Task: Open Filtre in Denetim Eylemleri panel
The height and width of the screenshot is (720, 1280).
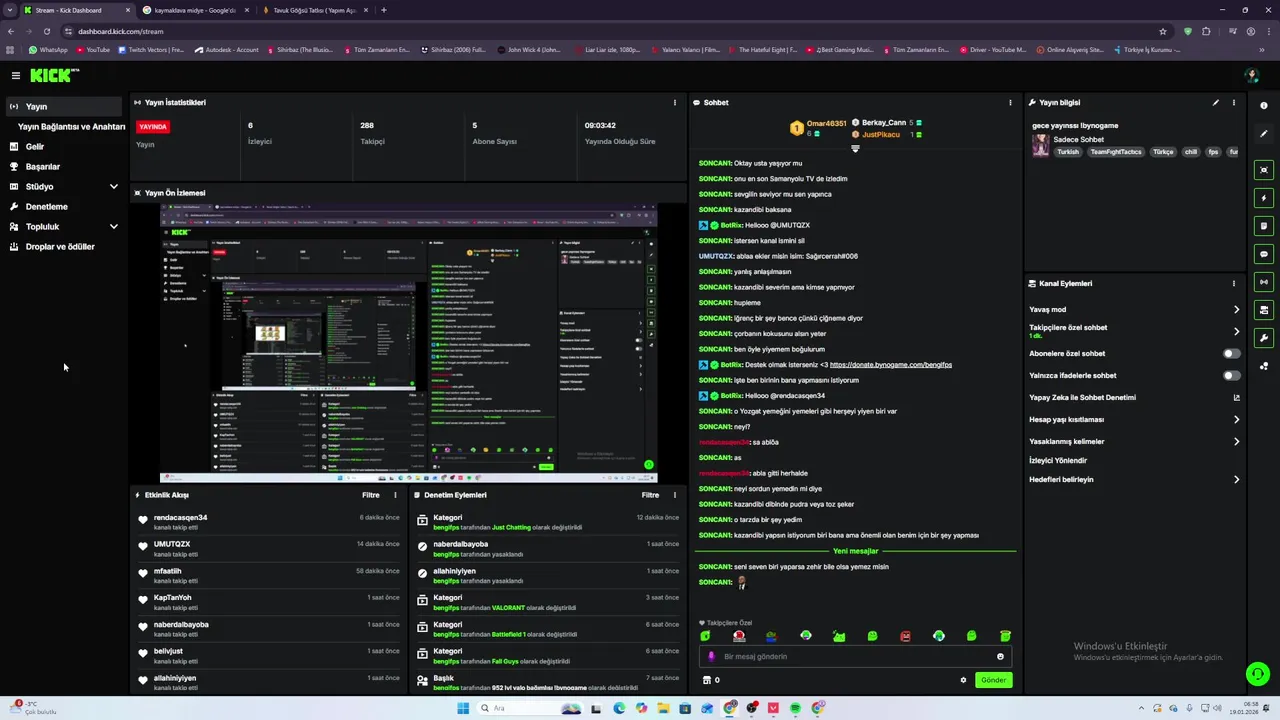Action: 650,495
